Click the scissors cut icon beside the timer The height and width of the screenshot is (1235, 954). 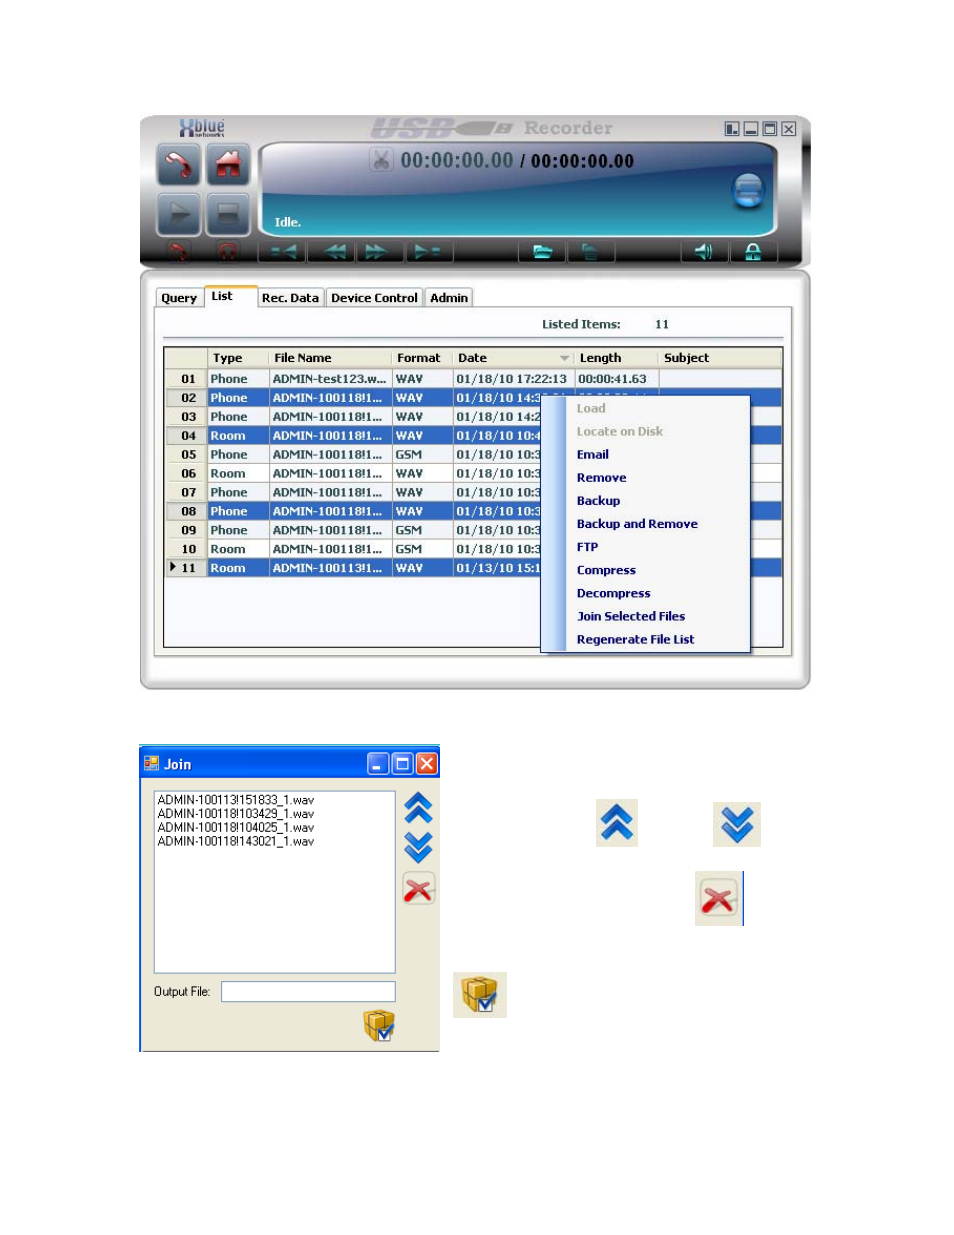point(381,160)
